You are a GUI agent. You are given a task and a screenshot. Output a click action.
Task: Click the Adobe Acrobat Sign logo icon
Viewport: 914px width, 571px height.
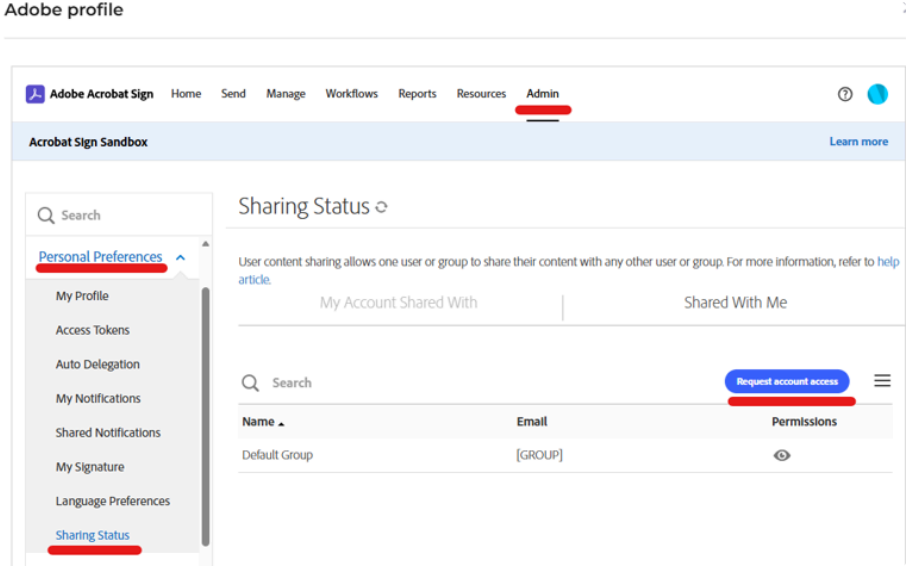[x=35, y=94]
